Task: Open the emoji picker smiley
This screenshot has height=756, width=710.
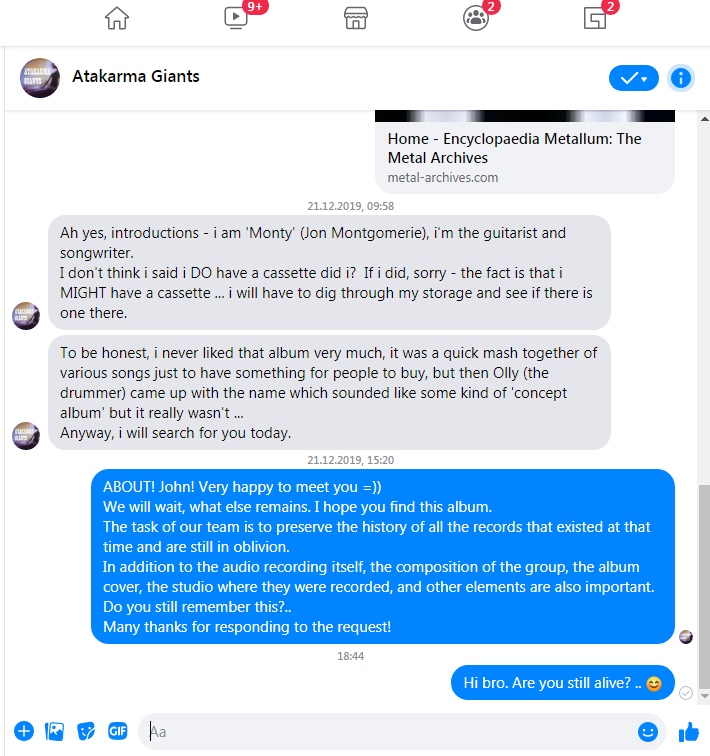Action: coord(648,731)
